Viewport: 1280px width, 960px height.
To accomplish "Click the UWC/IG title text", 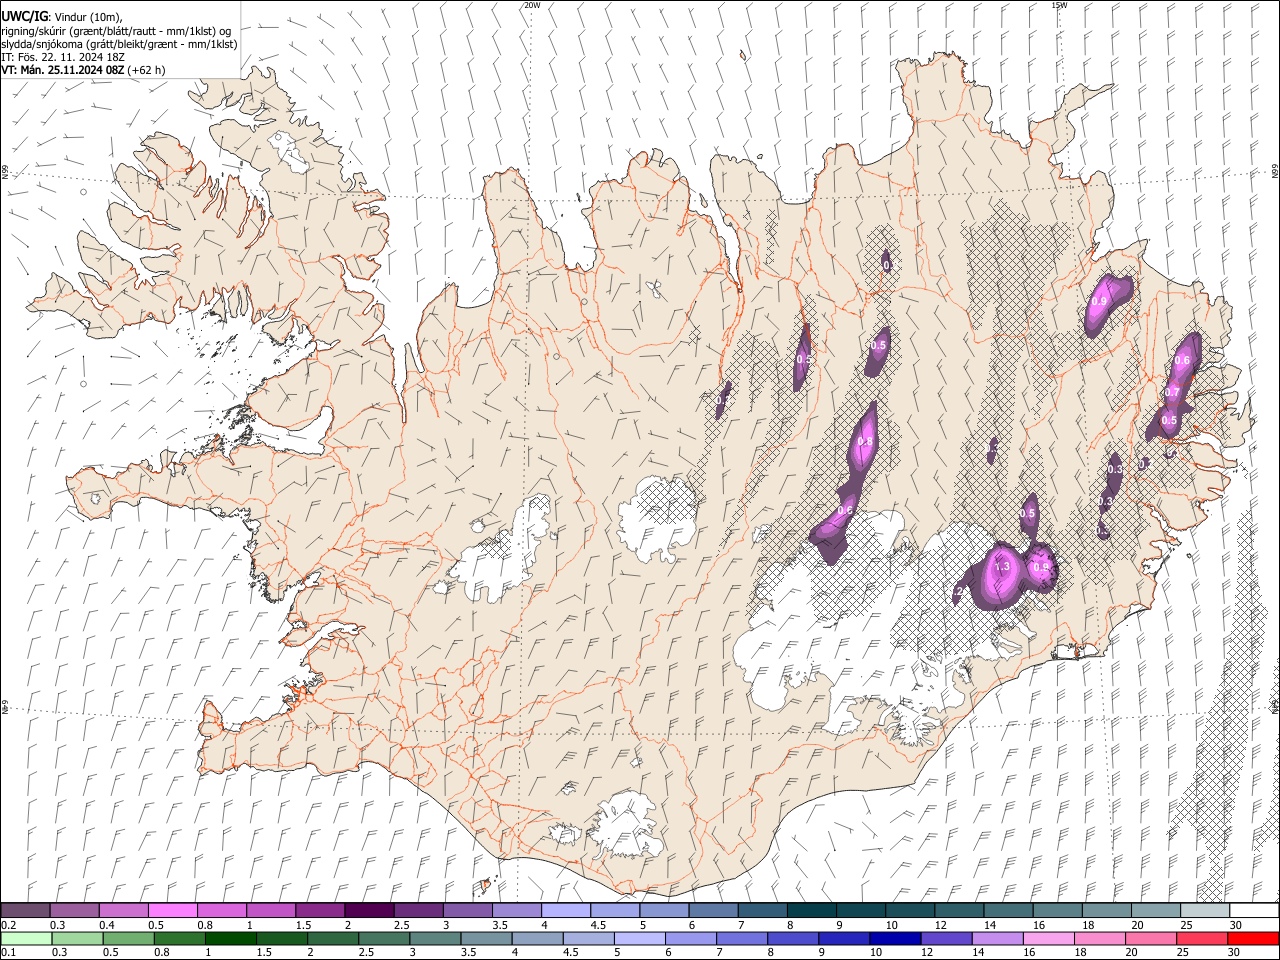I will tap(24, 16).
